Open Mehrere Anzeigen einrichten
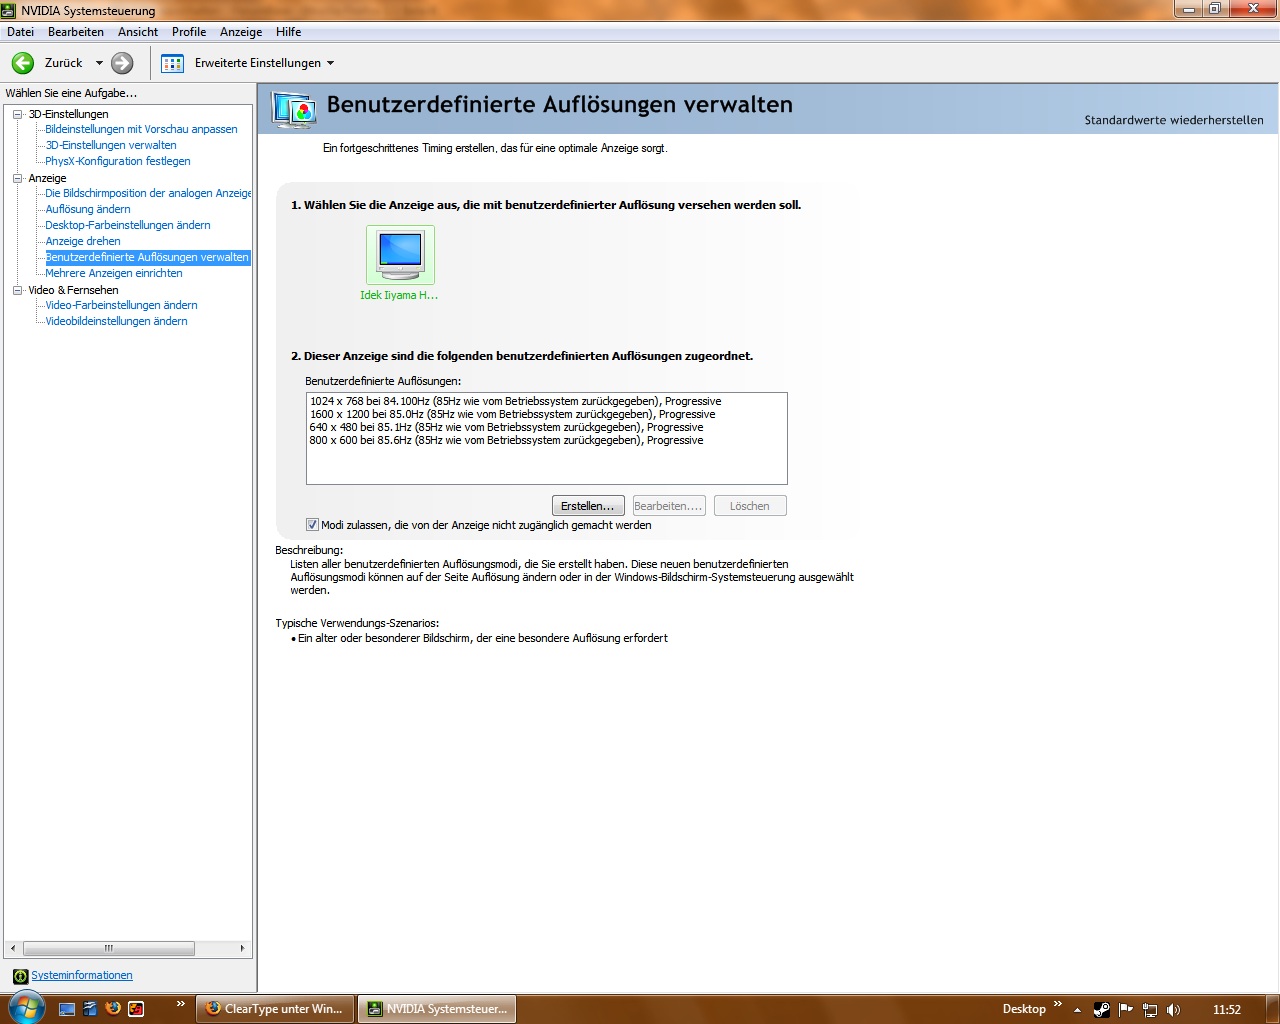 (114, 273)
